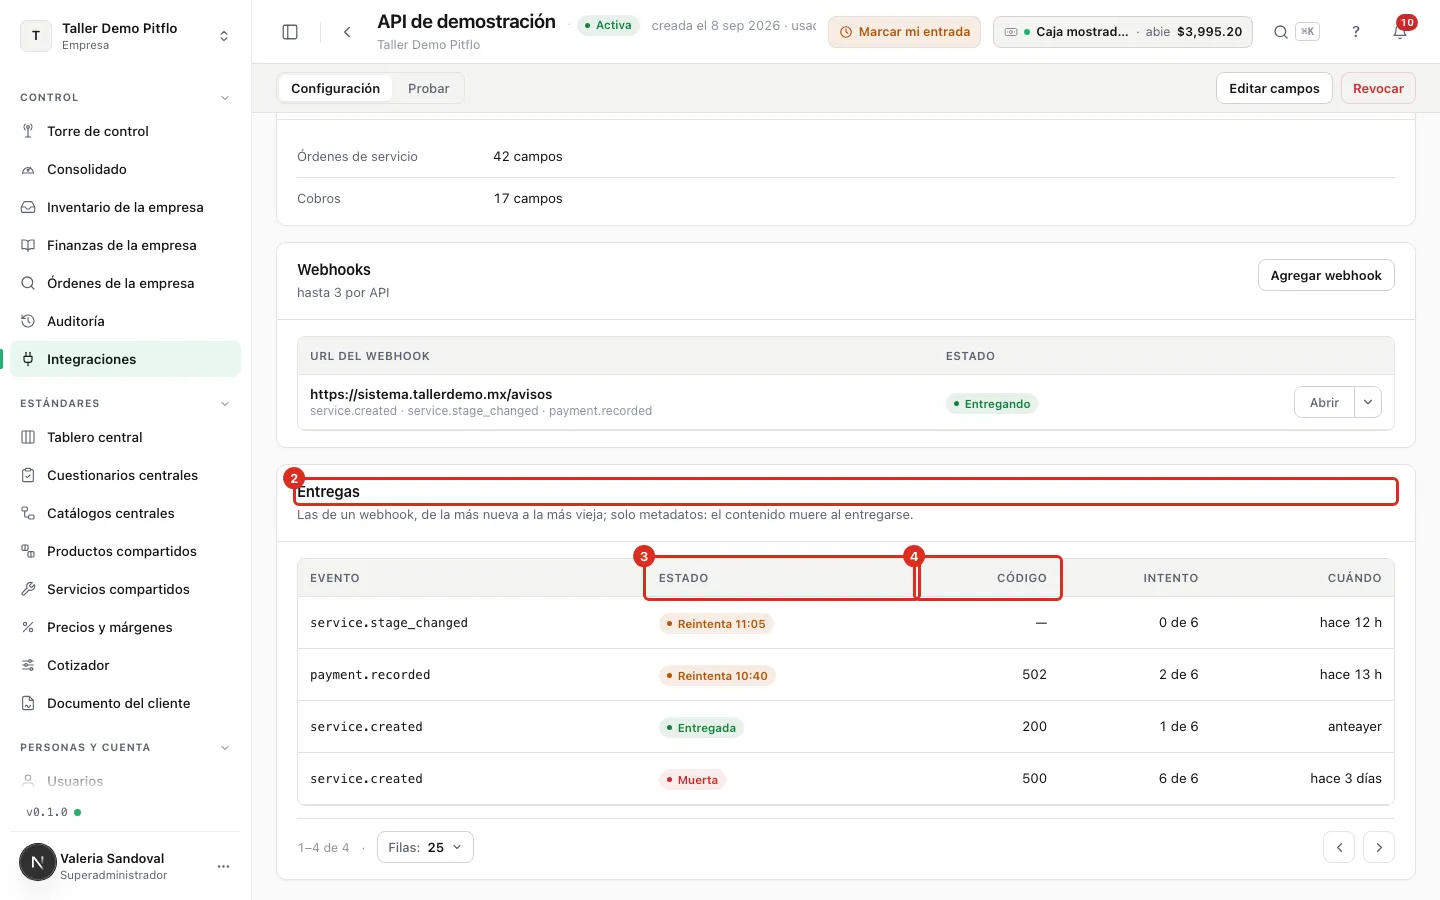1440x900 pixels.
Task: Click the webhook URL sistema.tallerdemo.mx/avisos
Action: point(431,394)
